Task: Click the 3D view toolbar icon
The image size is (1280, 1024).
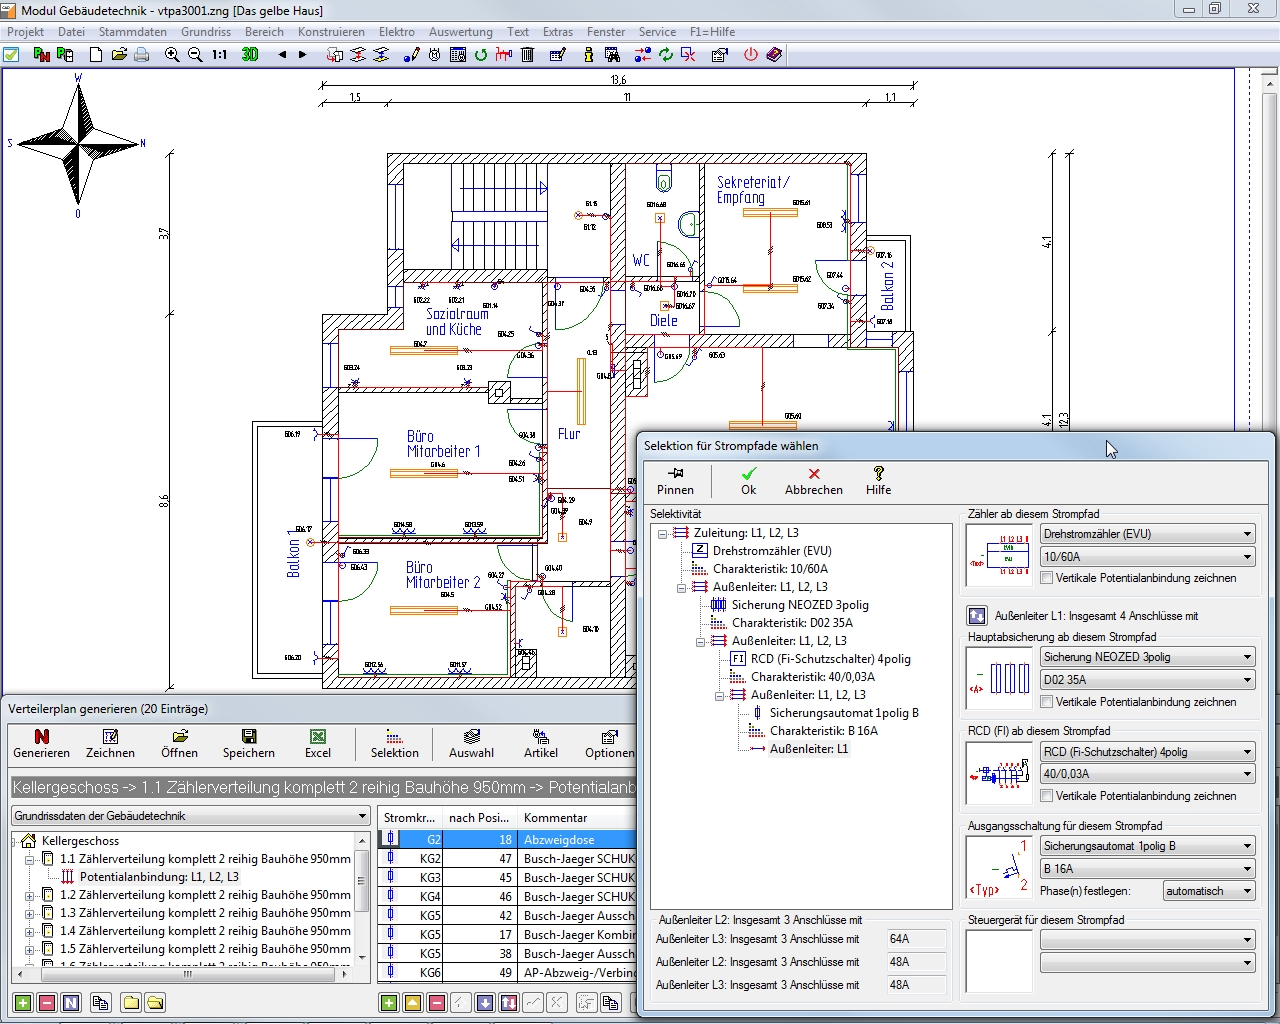Action: (250, 55)
